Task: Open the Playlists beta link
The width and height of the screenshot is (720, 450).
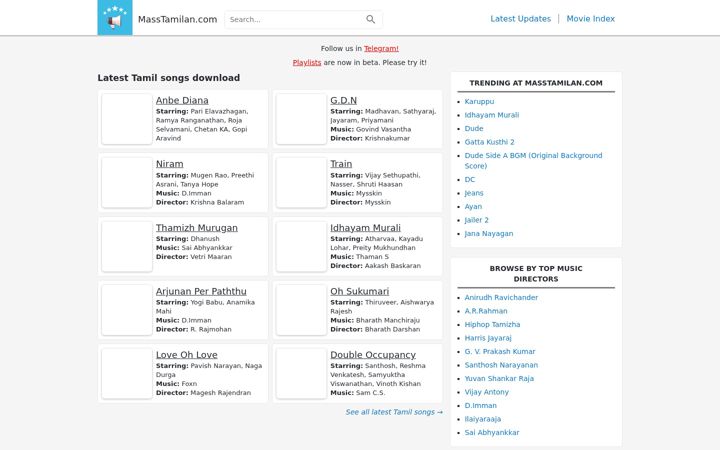Action: (x=307, y=62)
